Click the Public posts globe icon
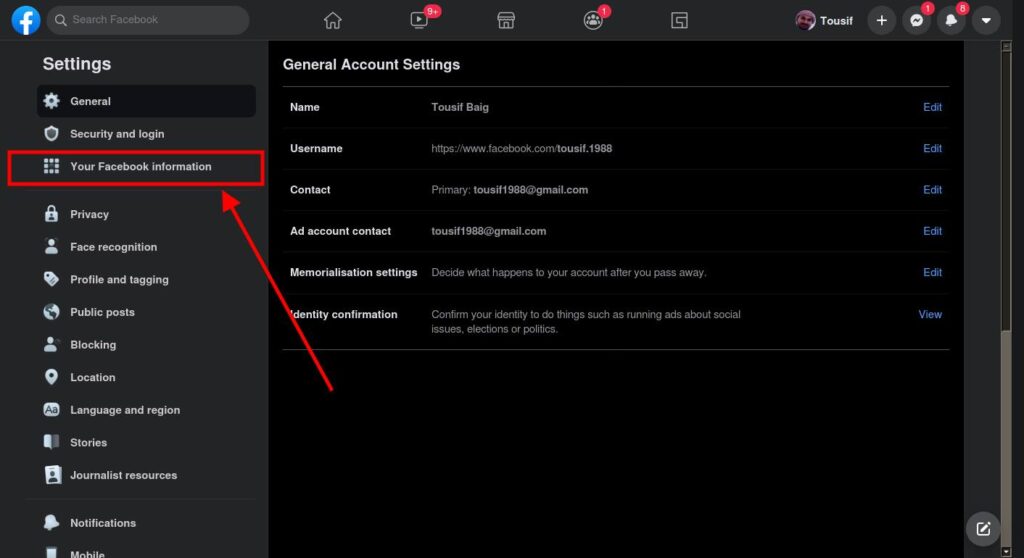1024x558 pixels. (x=52, y=312)
